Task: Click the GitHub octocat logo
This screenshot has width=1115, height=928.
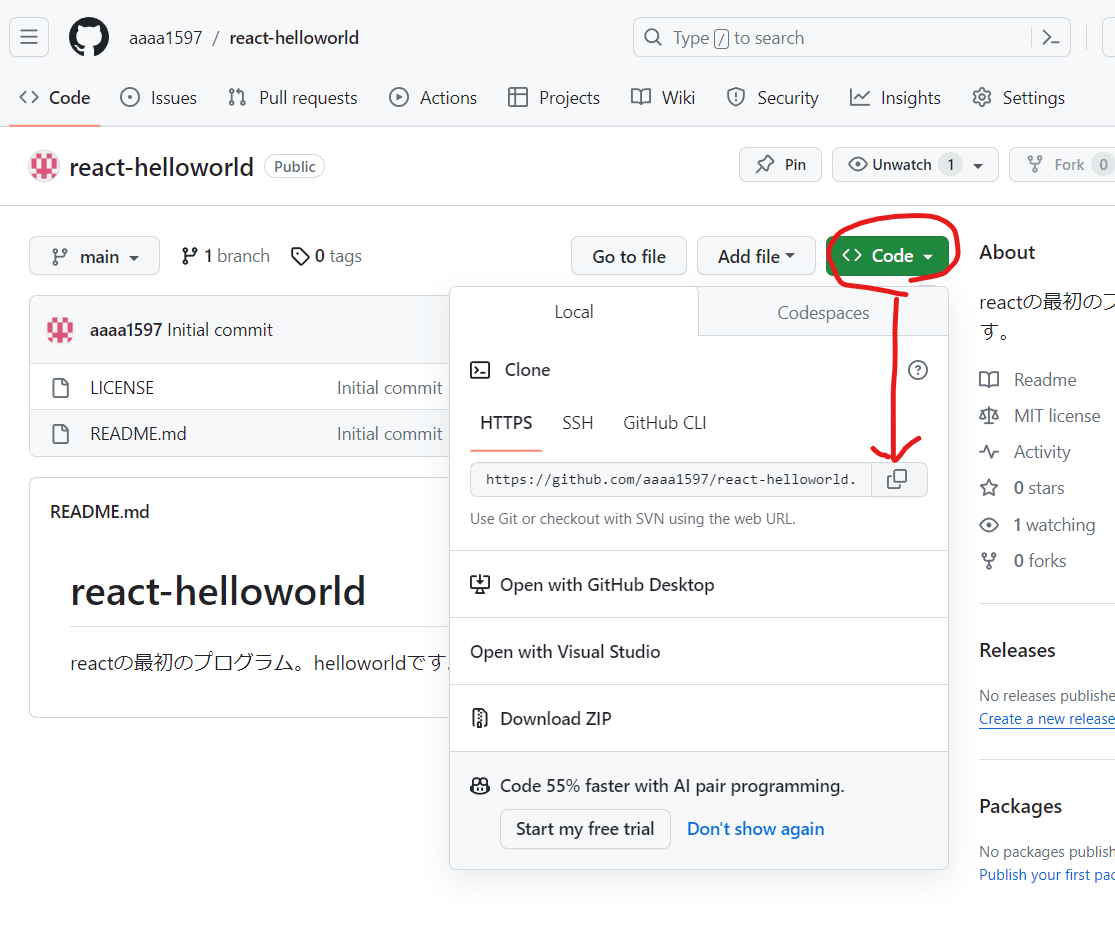Action: (89, 37)
